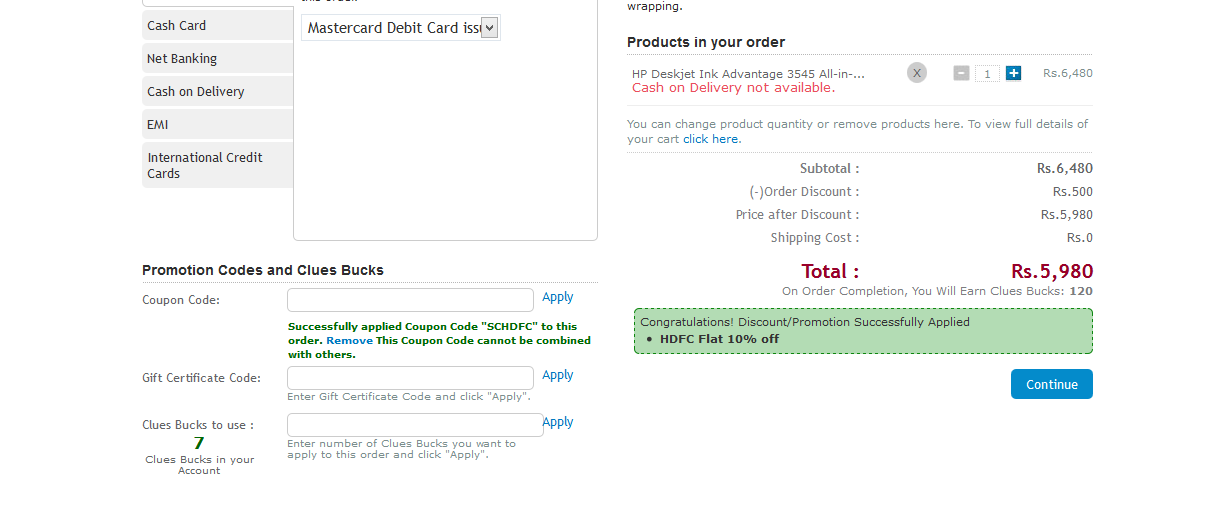Decrease product quantity with minus icon
1228x508 pixels.
coord(961,73)
